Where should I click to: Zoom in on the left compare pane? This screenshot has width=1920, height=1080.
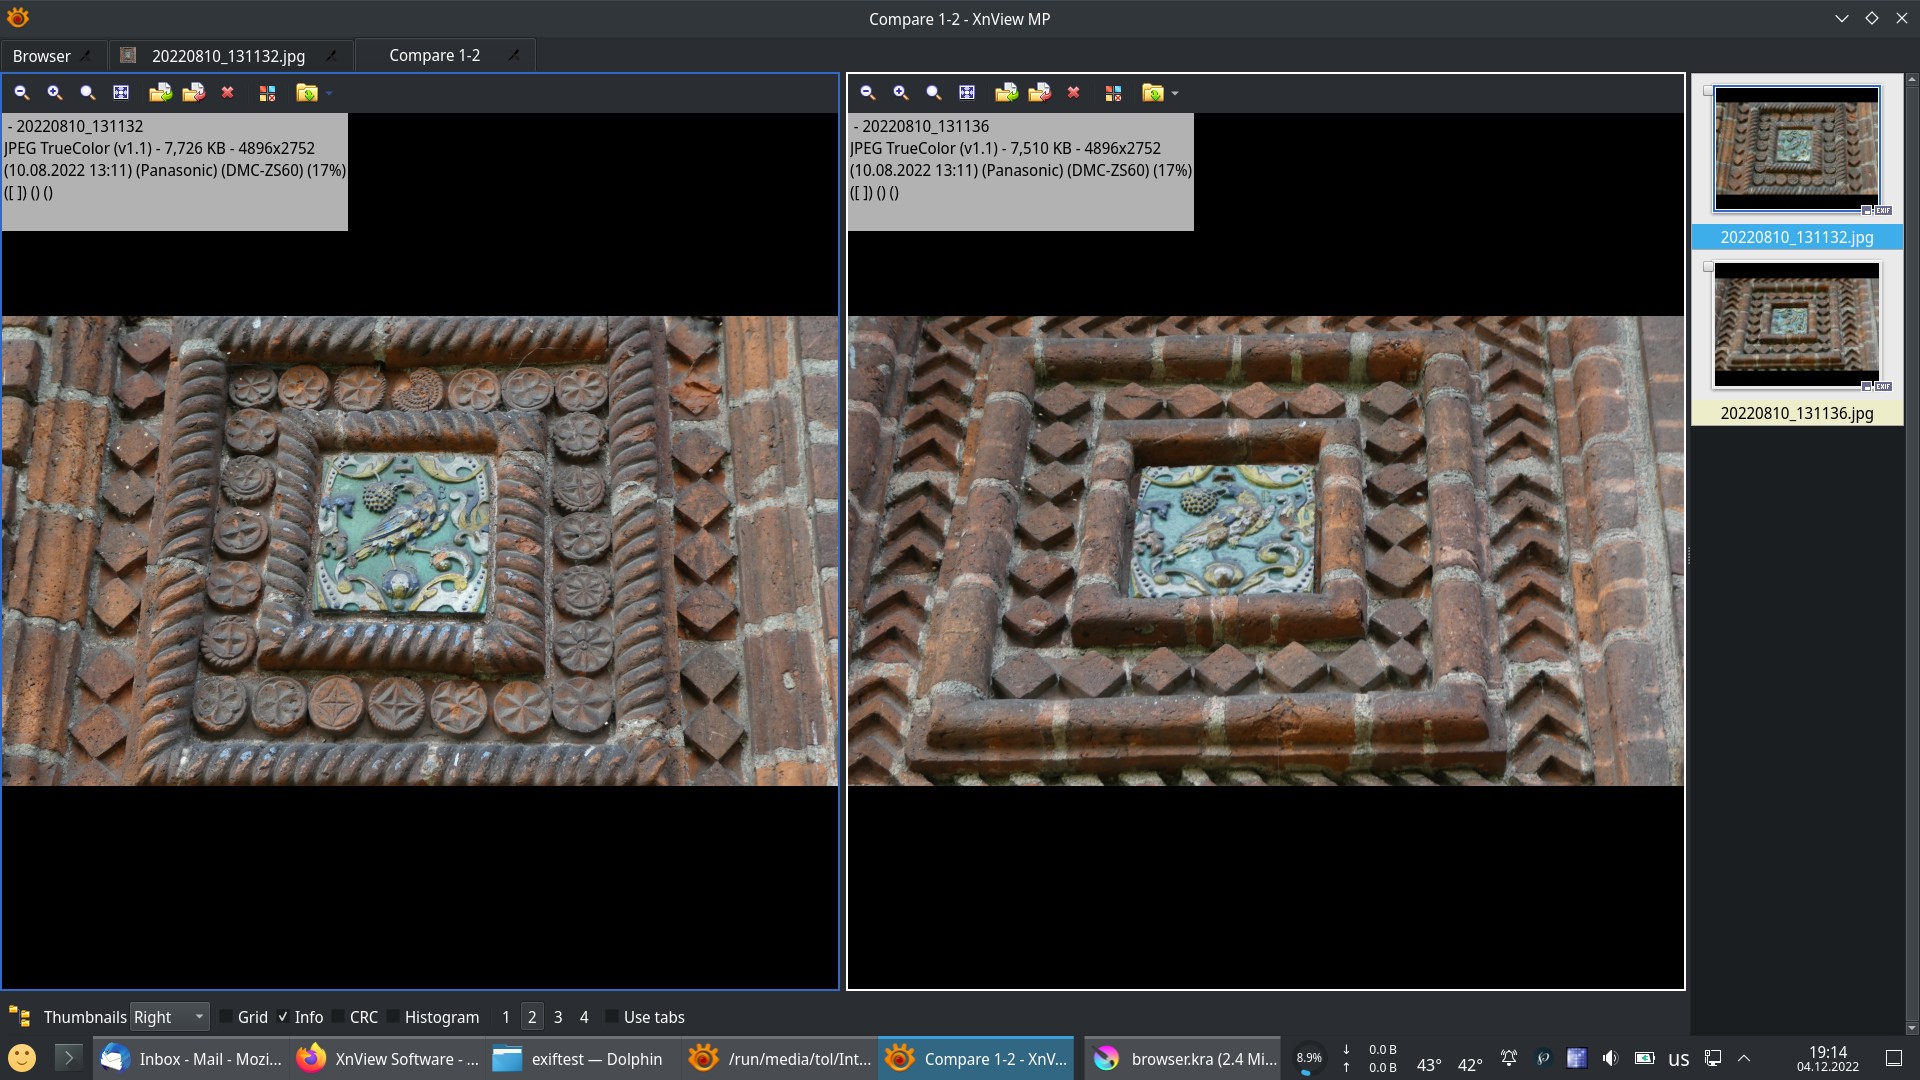[x=55, y=93]
